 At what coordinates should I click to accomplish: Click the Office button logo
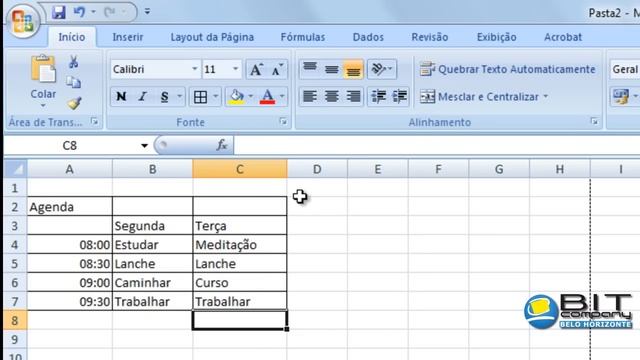click(x=22, y=21)
